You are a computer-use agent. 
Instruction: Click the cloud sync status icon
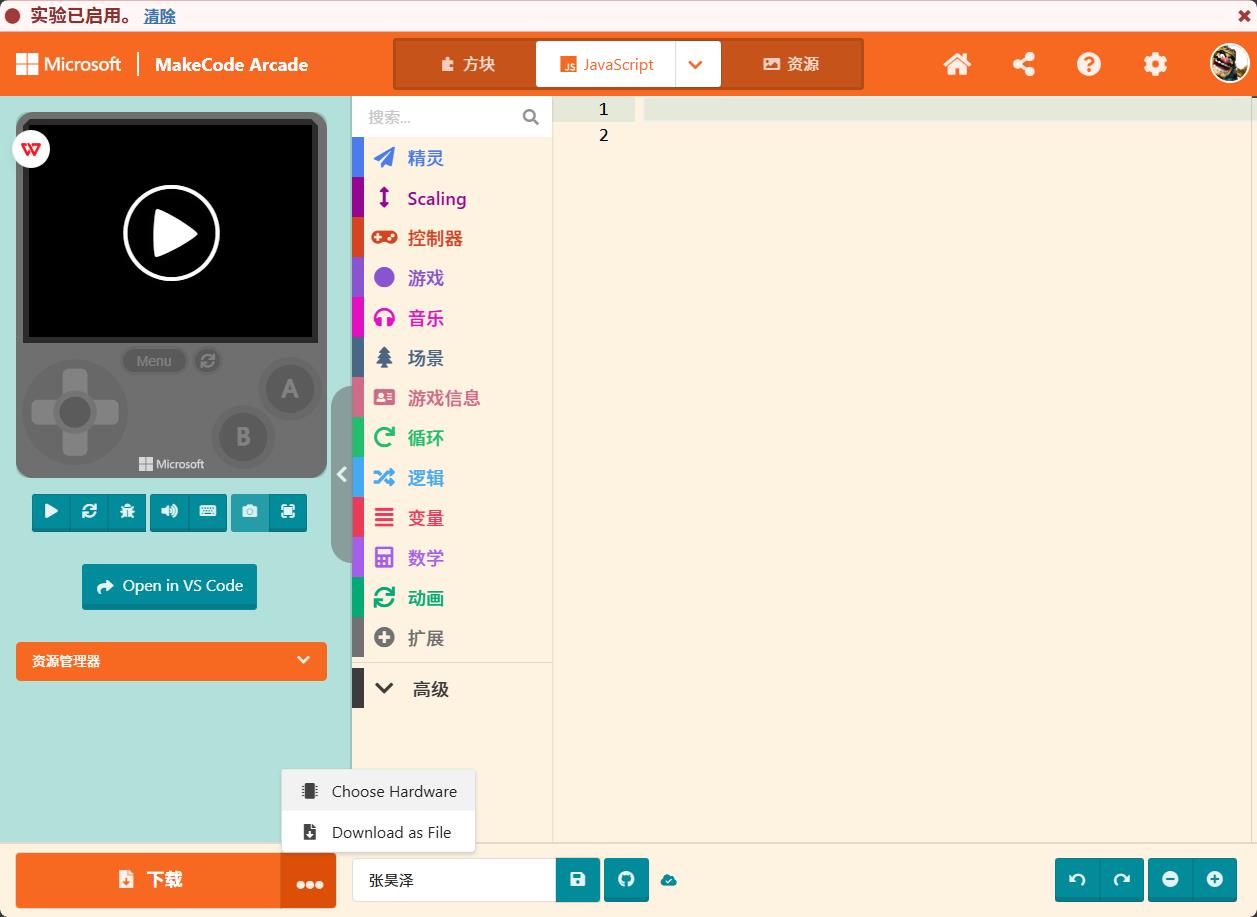pyautogui.click(x=669, y=880)
